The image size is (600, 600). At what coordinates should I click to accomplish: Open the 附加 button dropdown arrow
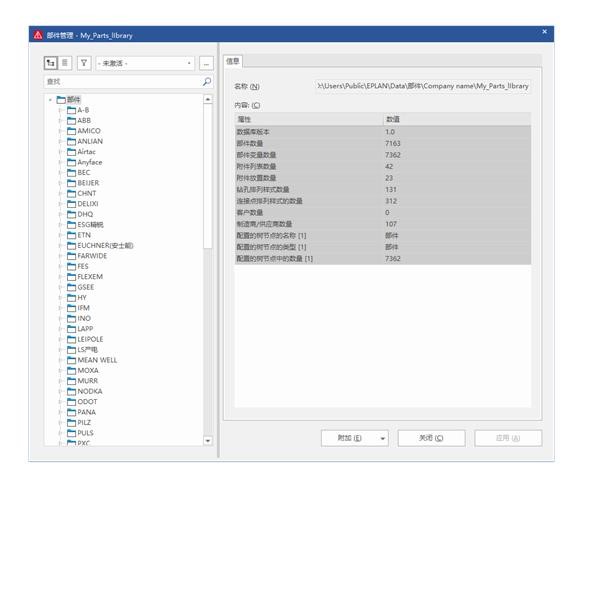[x=383, y=439]
